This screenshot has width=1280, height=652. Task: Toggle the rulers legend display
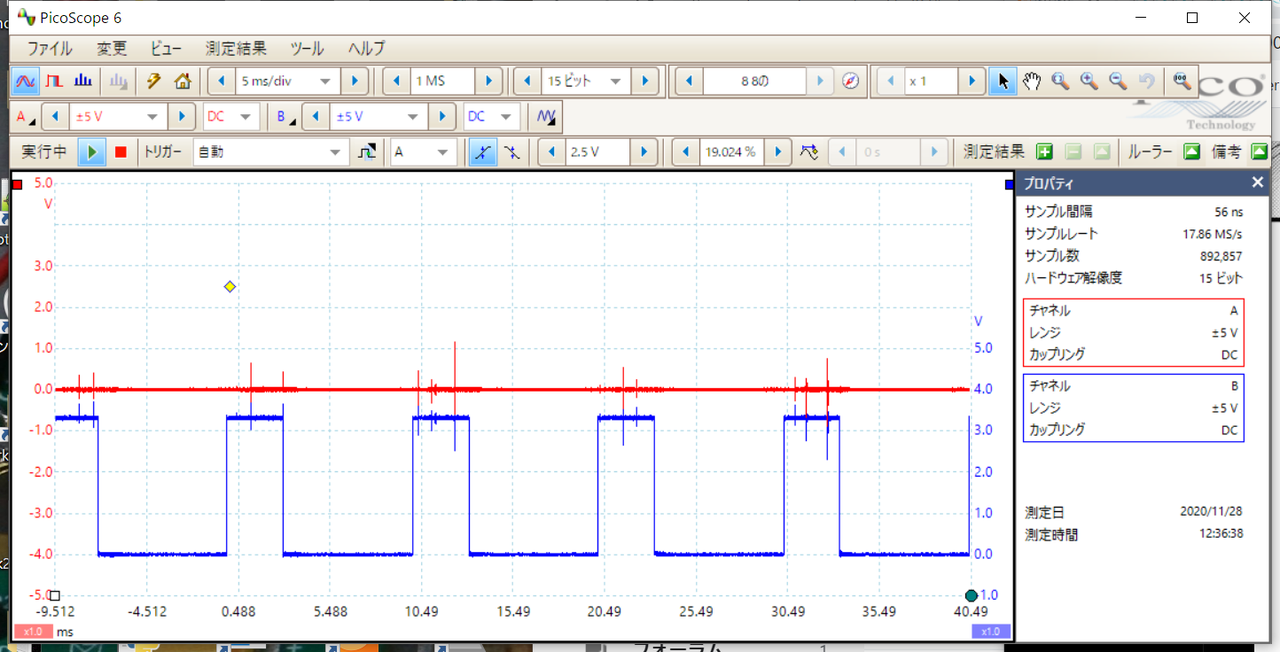coord(1192,152)
